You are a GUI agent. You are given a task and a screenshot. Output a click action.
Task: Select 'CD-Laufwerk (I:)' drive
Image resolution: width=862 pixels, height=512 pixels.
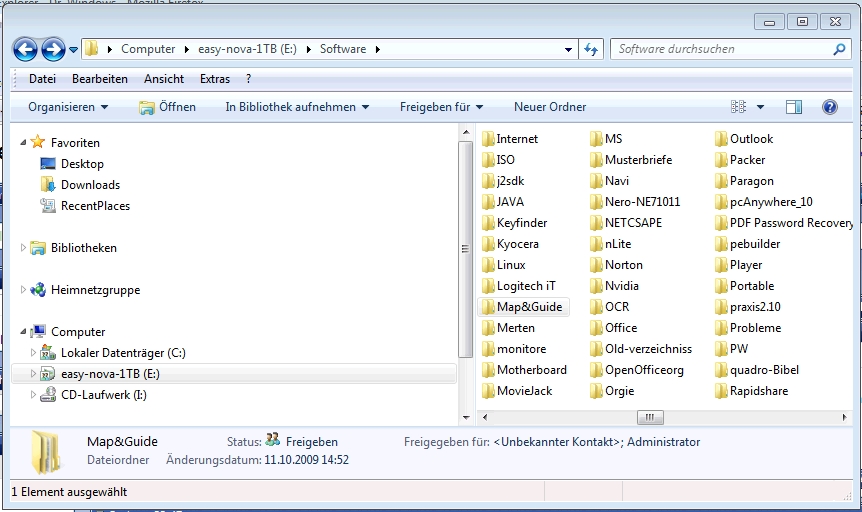(x=103, y=394)
